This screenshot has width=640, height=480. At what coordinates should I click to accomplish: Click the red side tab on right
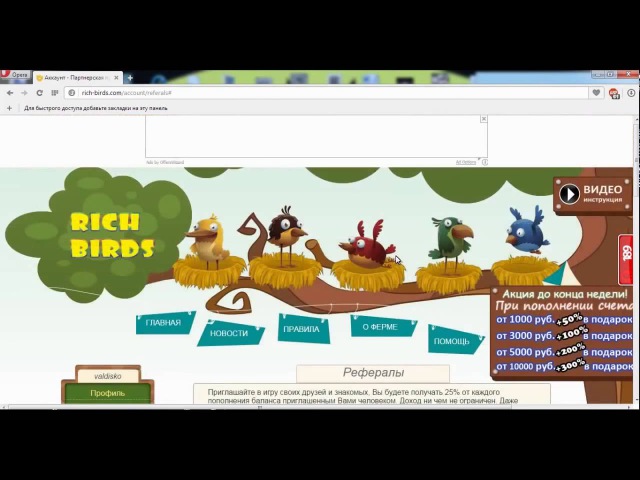(x=626, y=260)
